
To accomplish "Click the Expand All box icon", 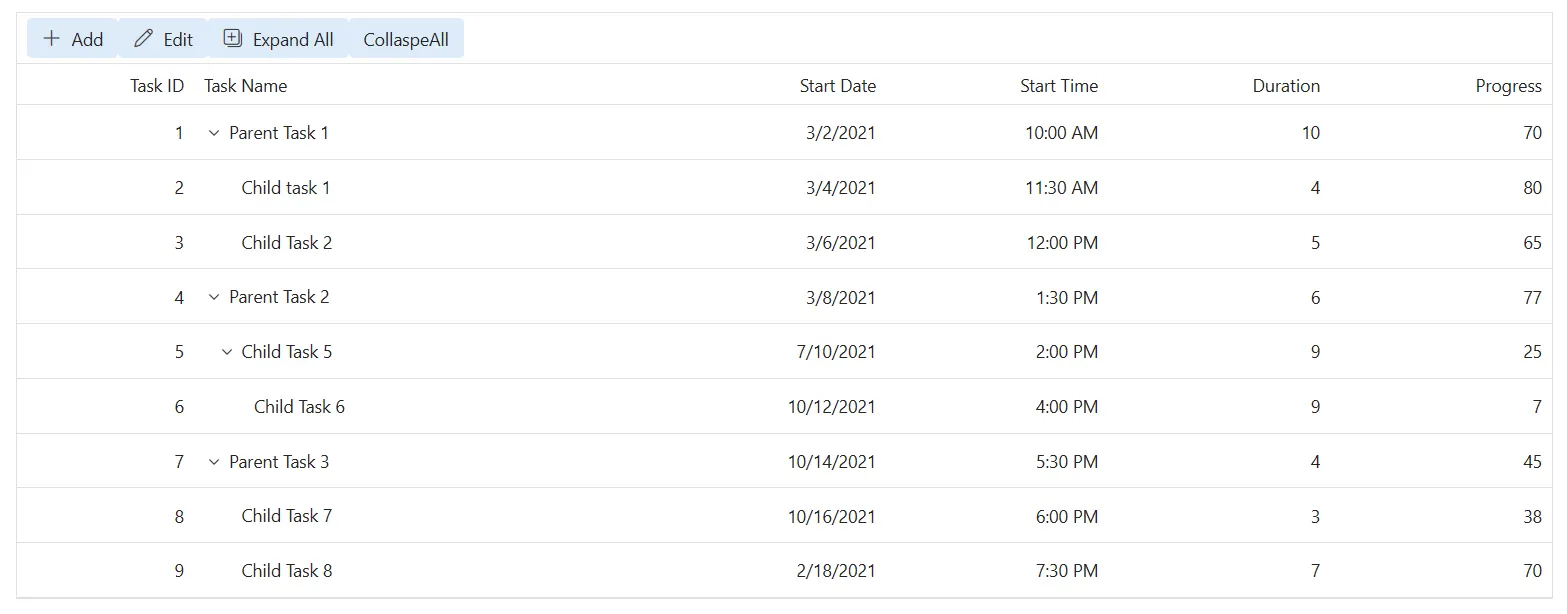I will [232, 39].
